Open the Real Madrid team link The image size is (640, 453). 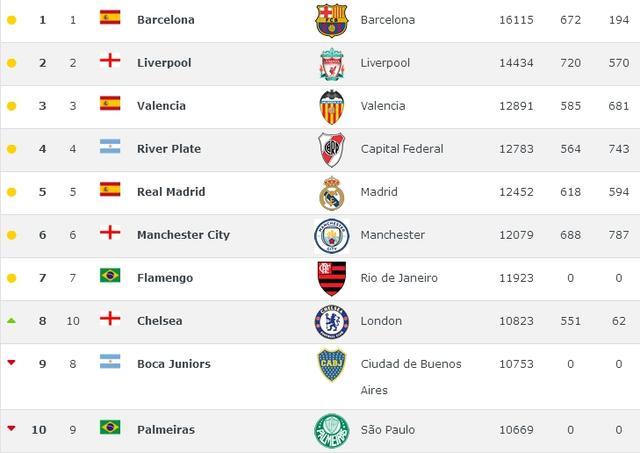[x=171, y=192]
